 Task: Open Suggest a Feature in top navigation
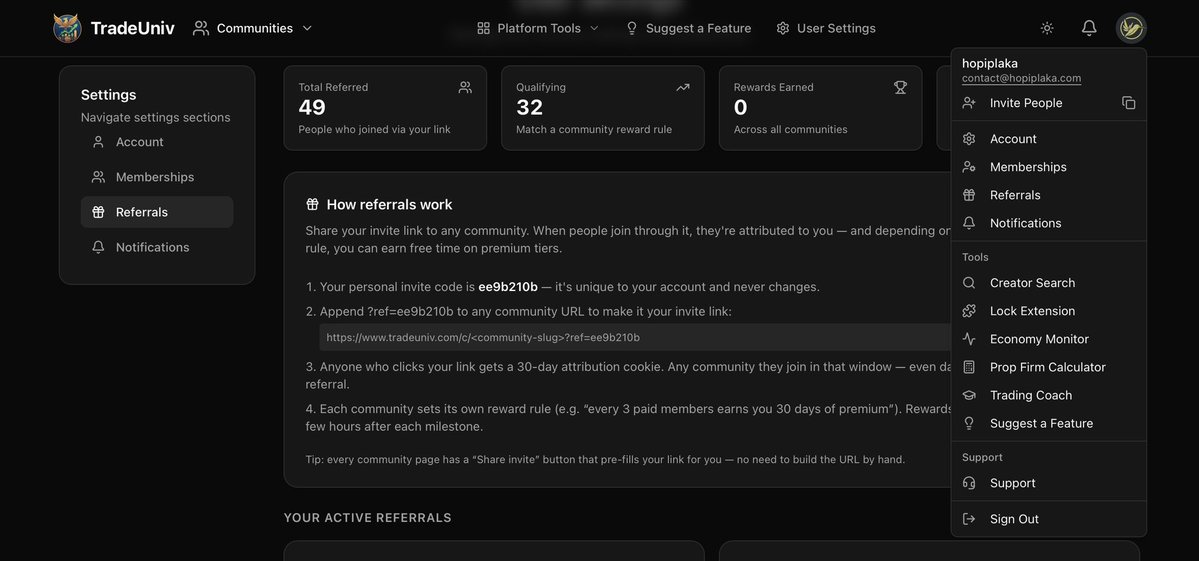click(x=688, y=28)
